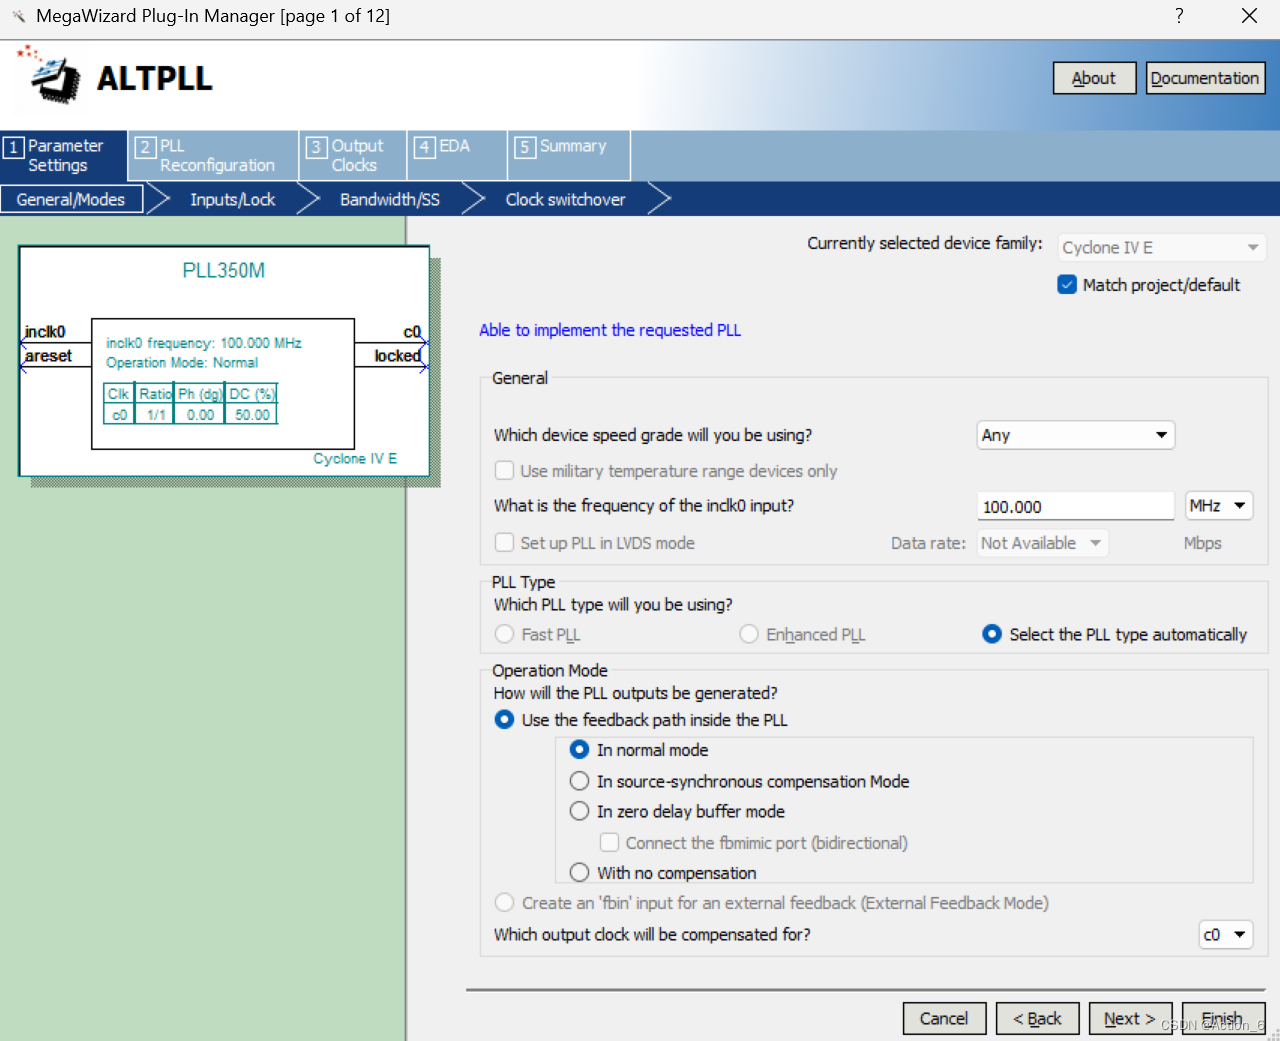
Task: Click the inclk0 port label in diagram
Action: (45, 332)
